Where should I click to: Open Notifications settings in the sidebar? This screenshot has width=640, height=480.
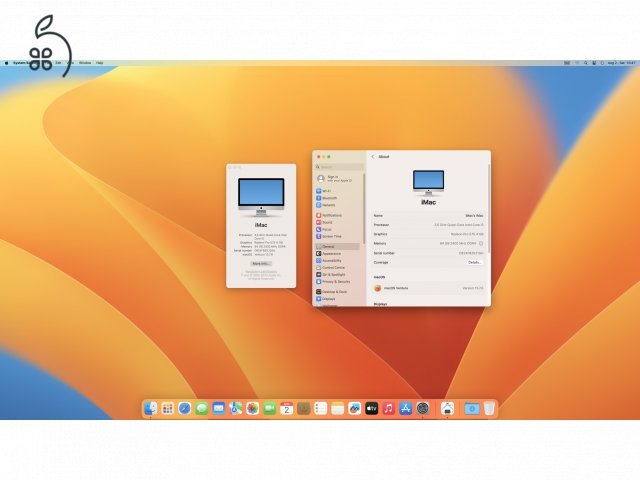coord(337,215)
